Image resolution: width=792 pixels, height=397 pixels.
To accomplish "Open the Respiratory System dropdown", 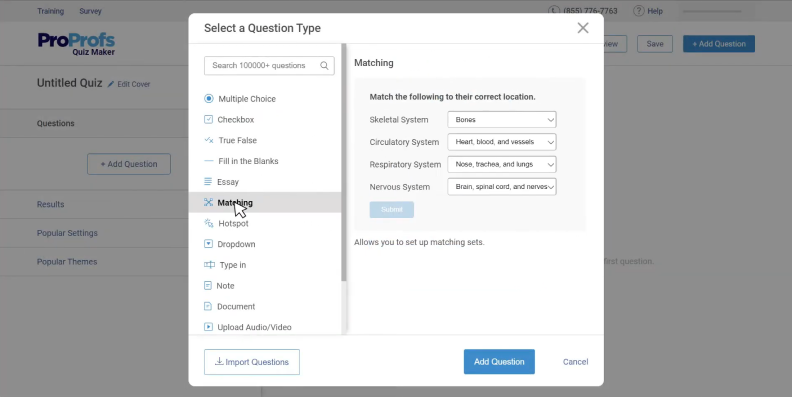I will [x=502, y=164].
